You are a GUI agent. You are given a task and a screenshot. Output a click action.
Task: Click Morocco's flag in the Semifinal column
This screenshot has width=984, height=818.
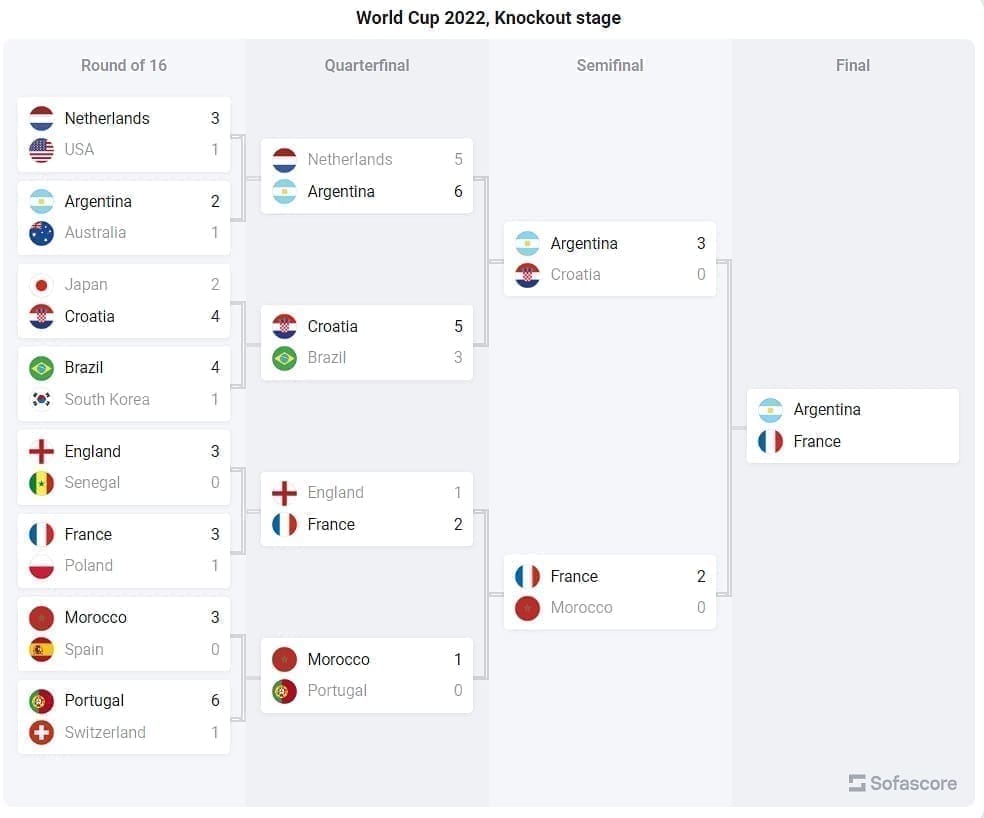point(527,608)
